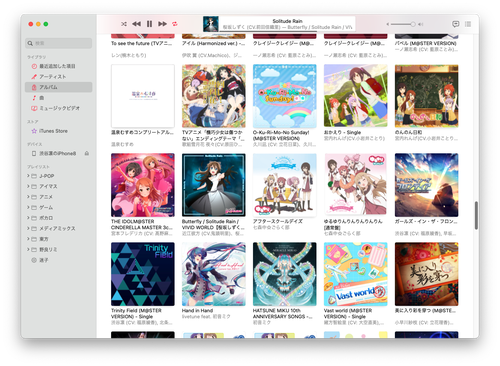Skip to the next track
This screenshot has height=366, width=500.
(x=162, y=24)
